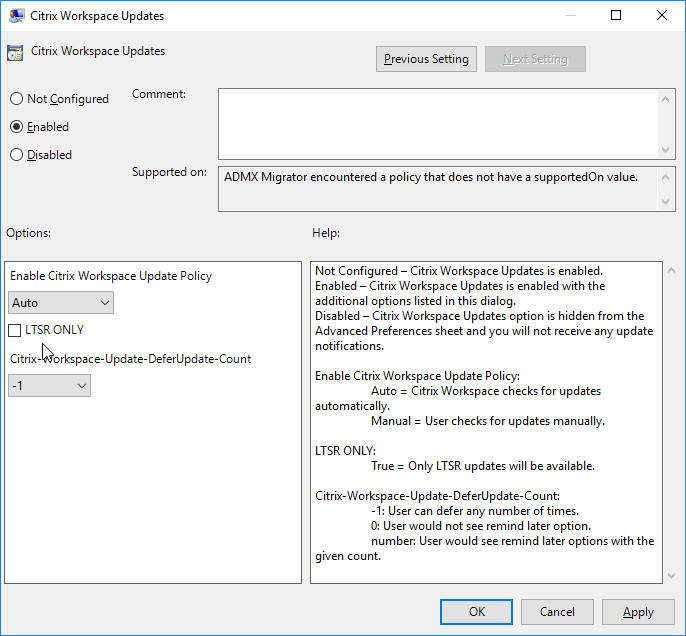Cancel the policy changes
The image size is (686, 636).
click(557, 612)
